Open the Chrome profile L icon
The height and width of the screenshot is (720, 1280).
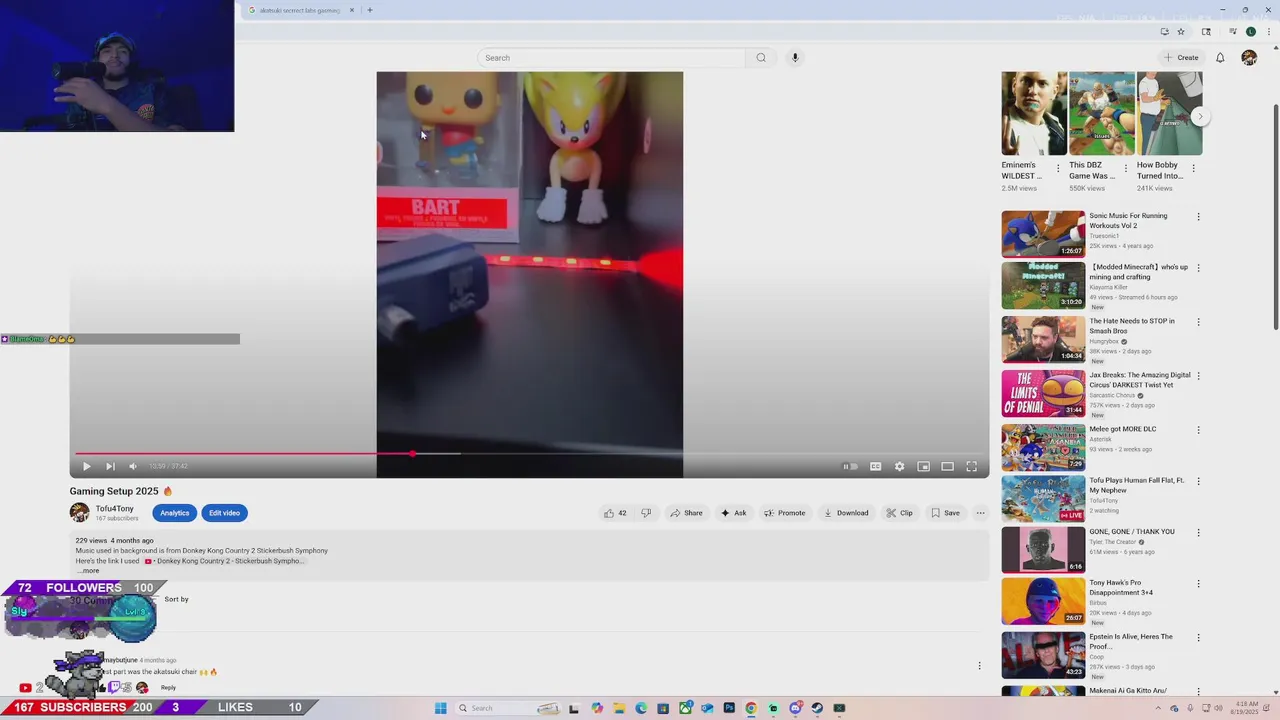click(x=1251, y=32)
